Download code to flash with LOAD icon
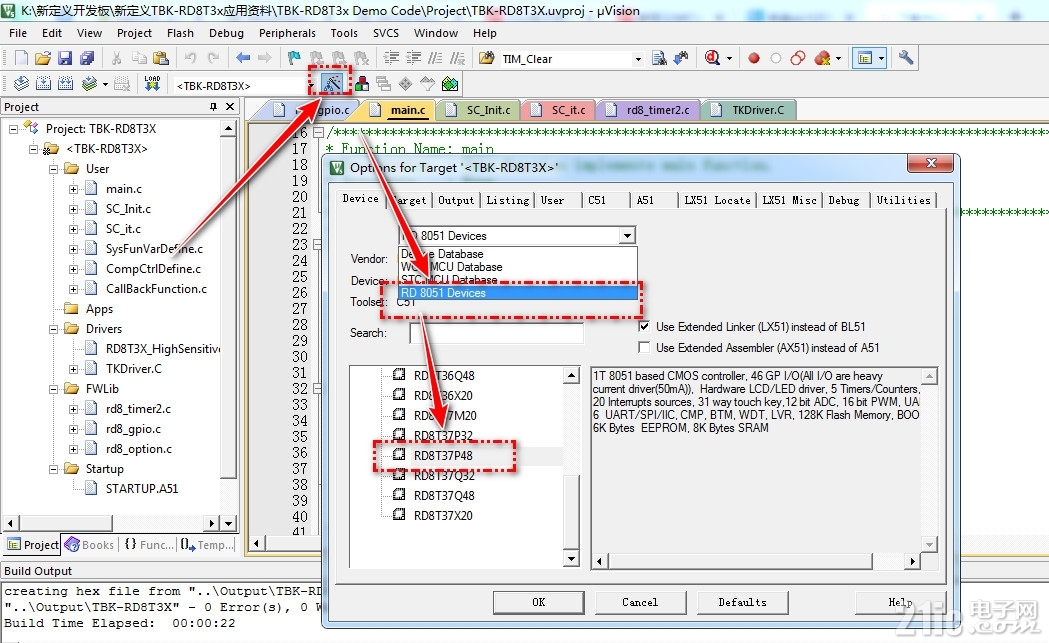1049x643 pixels. pos(152,84)
